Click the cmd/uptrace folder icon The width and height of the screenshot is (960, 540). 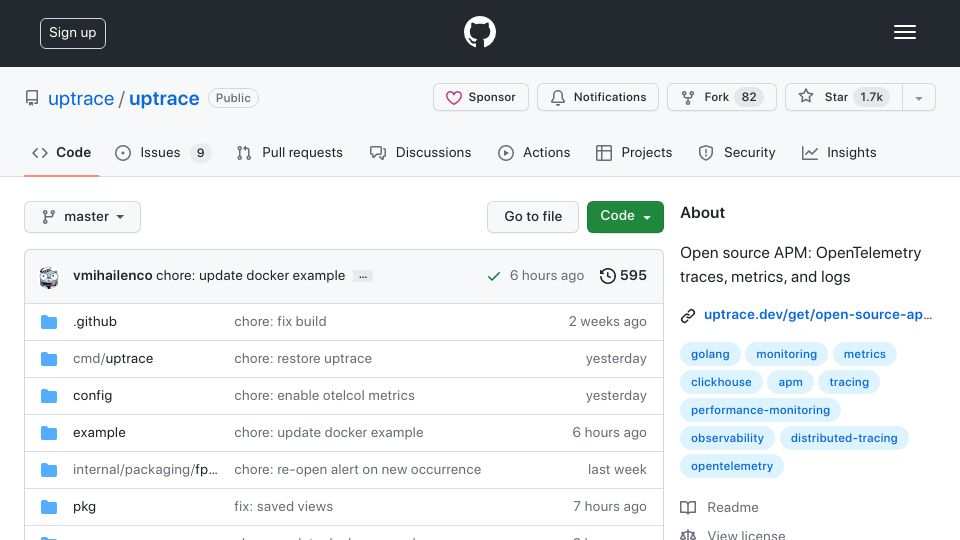(x=49, y=359)
